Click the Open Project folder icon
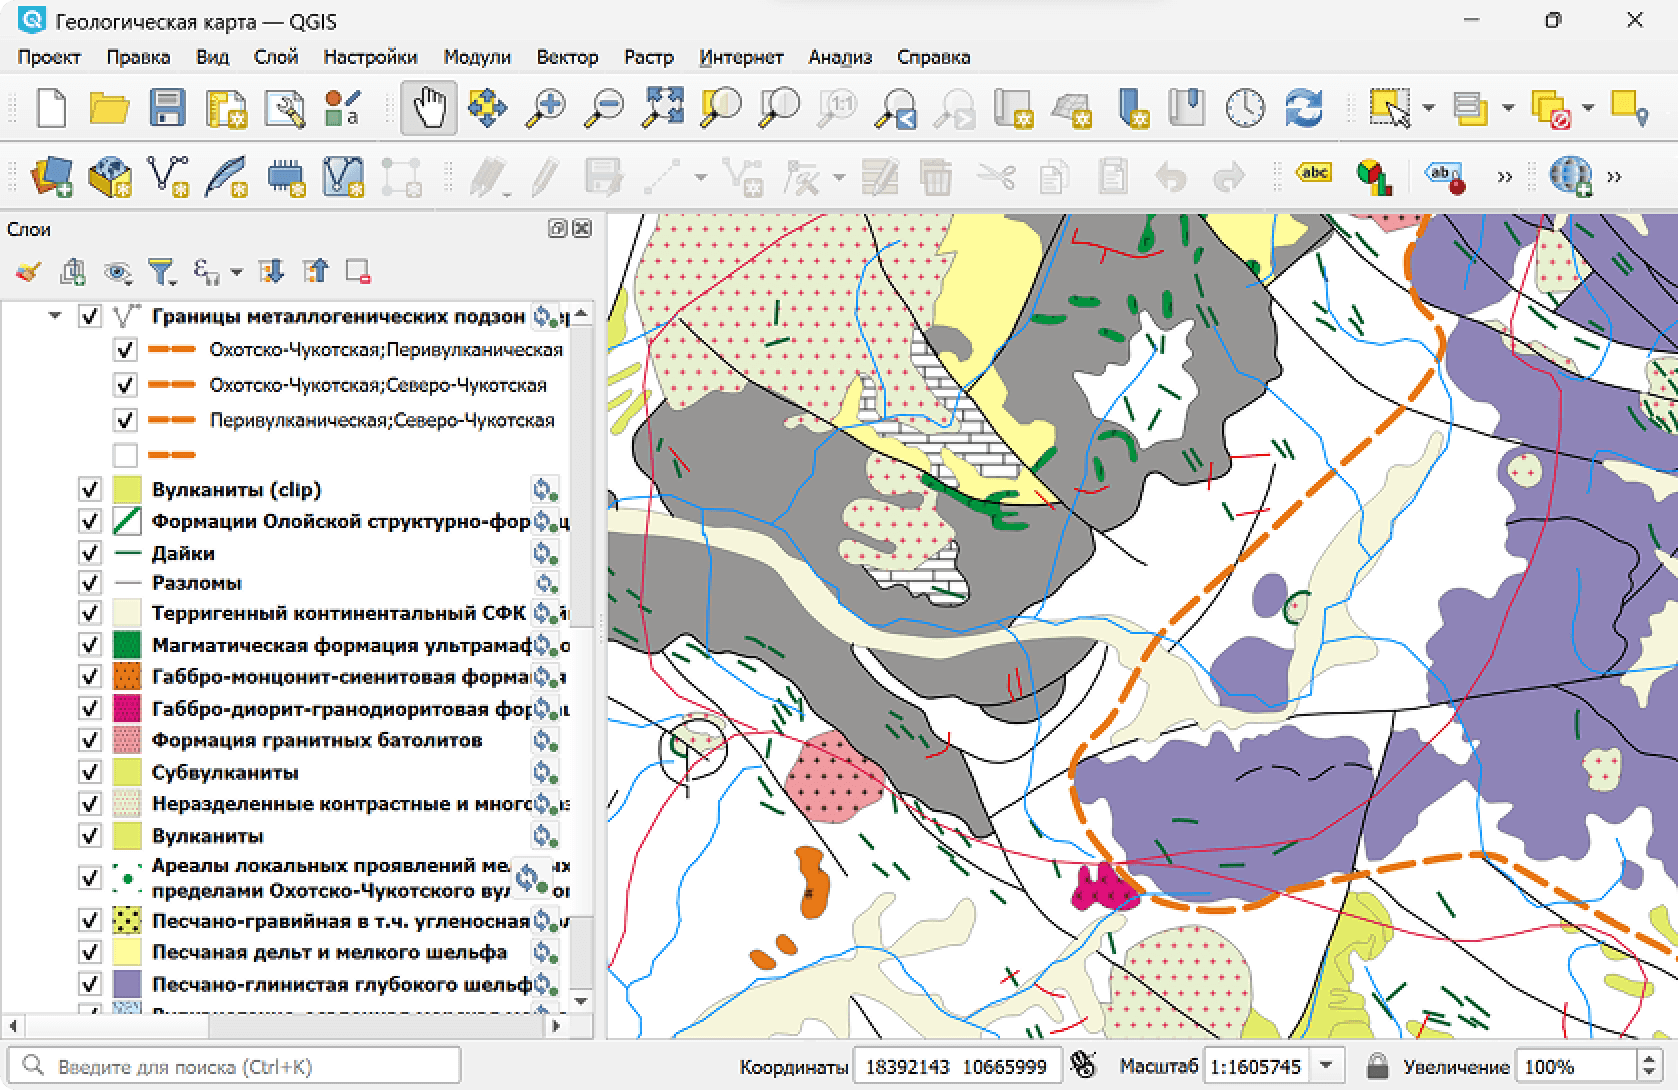The height and width of the screenshot is (1090, 1678). coord(109,107)
